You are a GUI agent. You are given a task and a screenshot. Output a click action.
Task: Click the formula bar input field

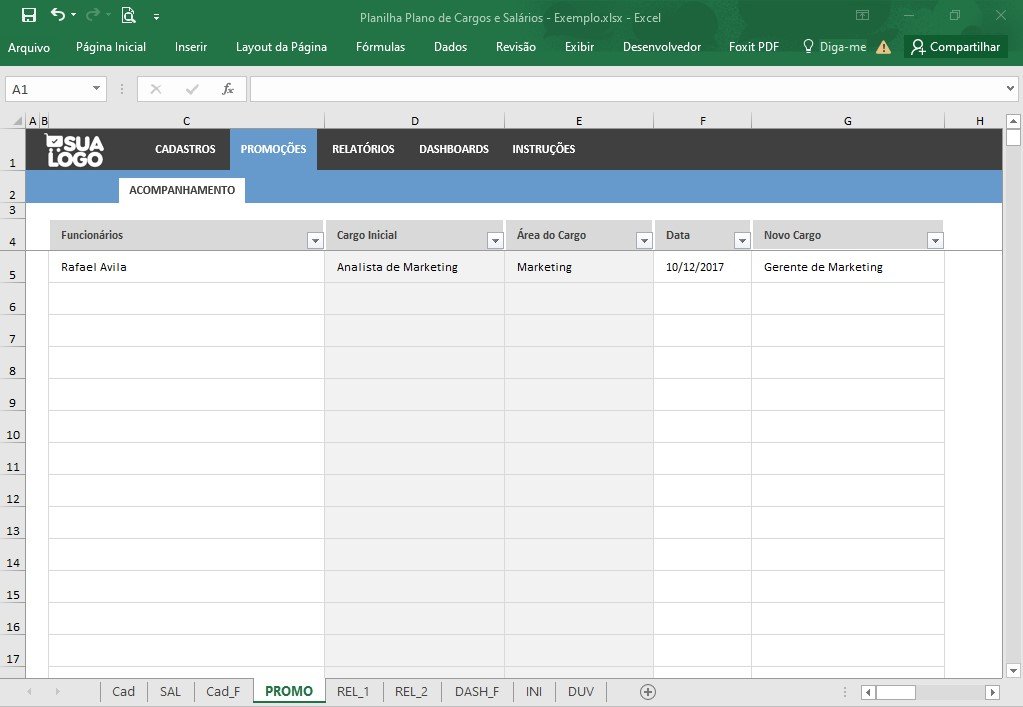tap(626, 89)
